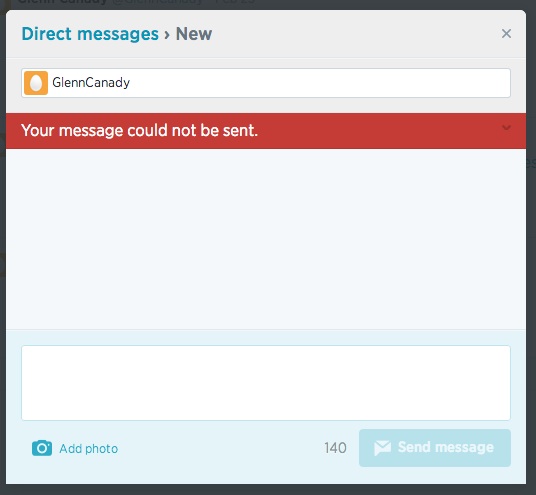Screen dimensions: 536x495
Task: Click the dimmed tweet header behind dialog
Action: click(137, 3)
